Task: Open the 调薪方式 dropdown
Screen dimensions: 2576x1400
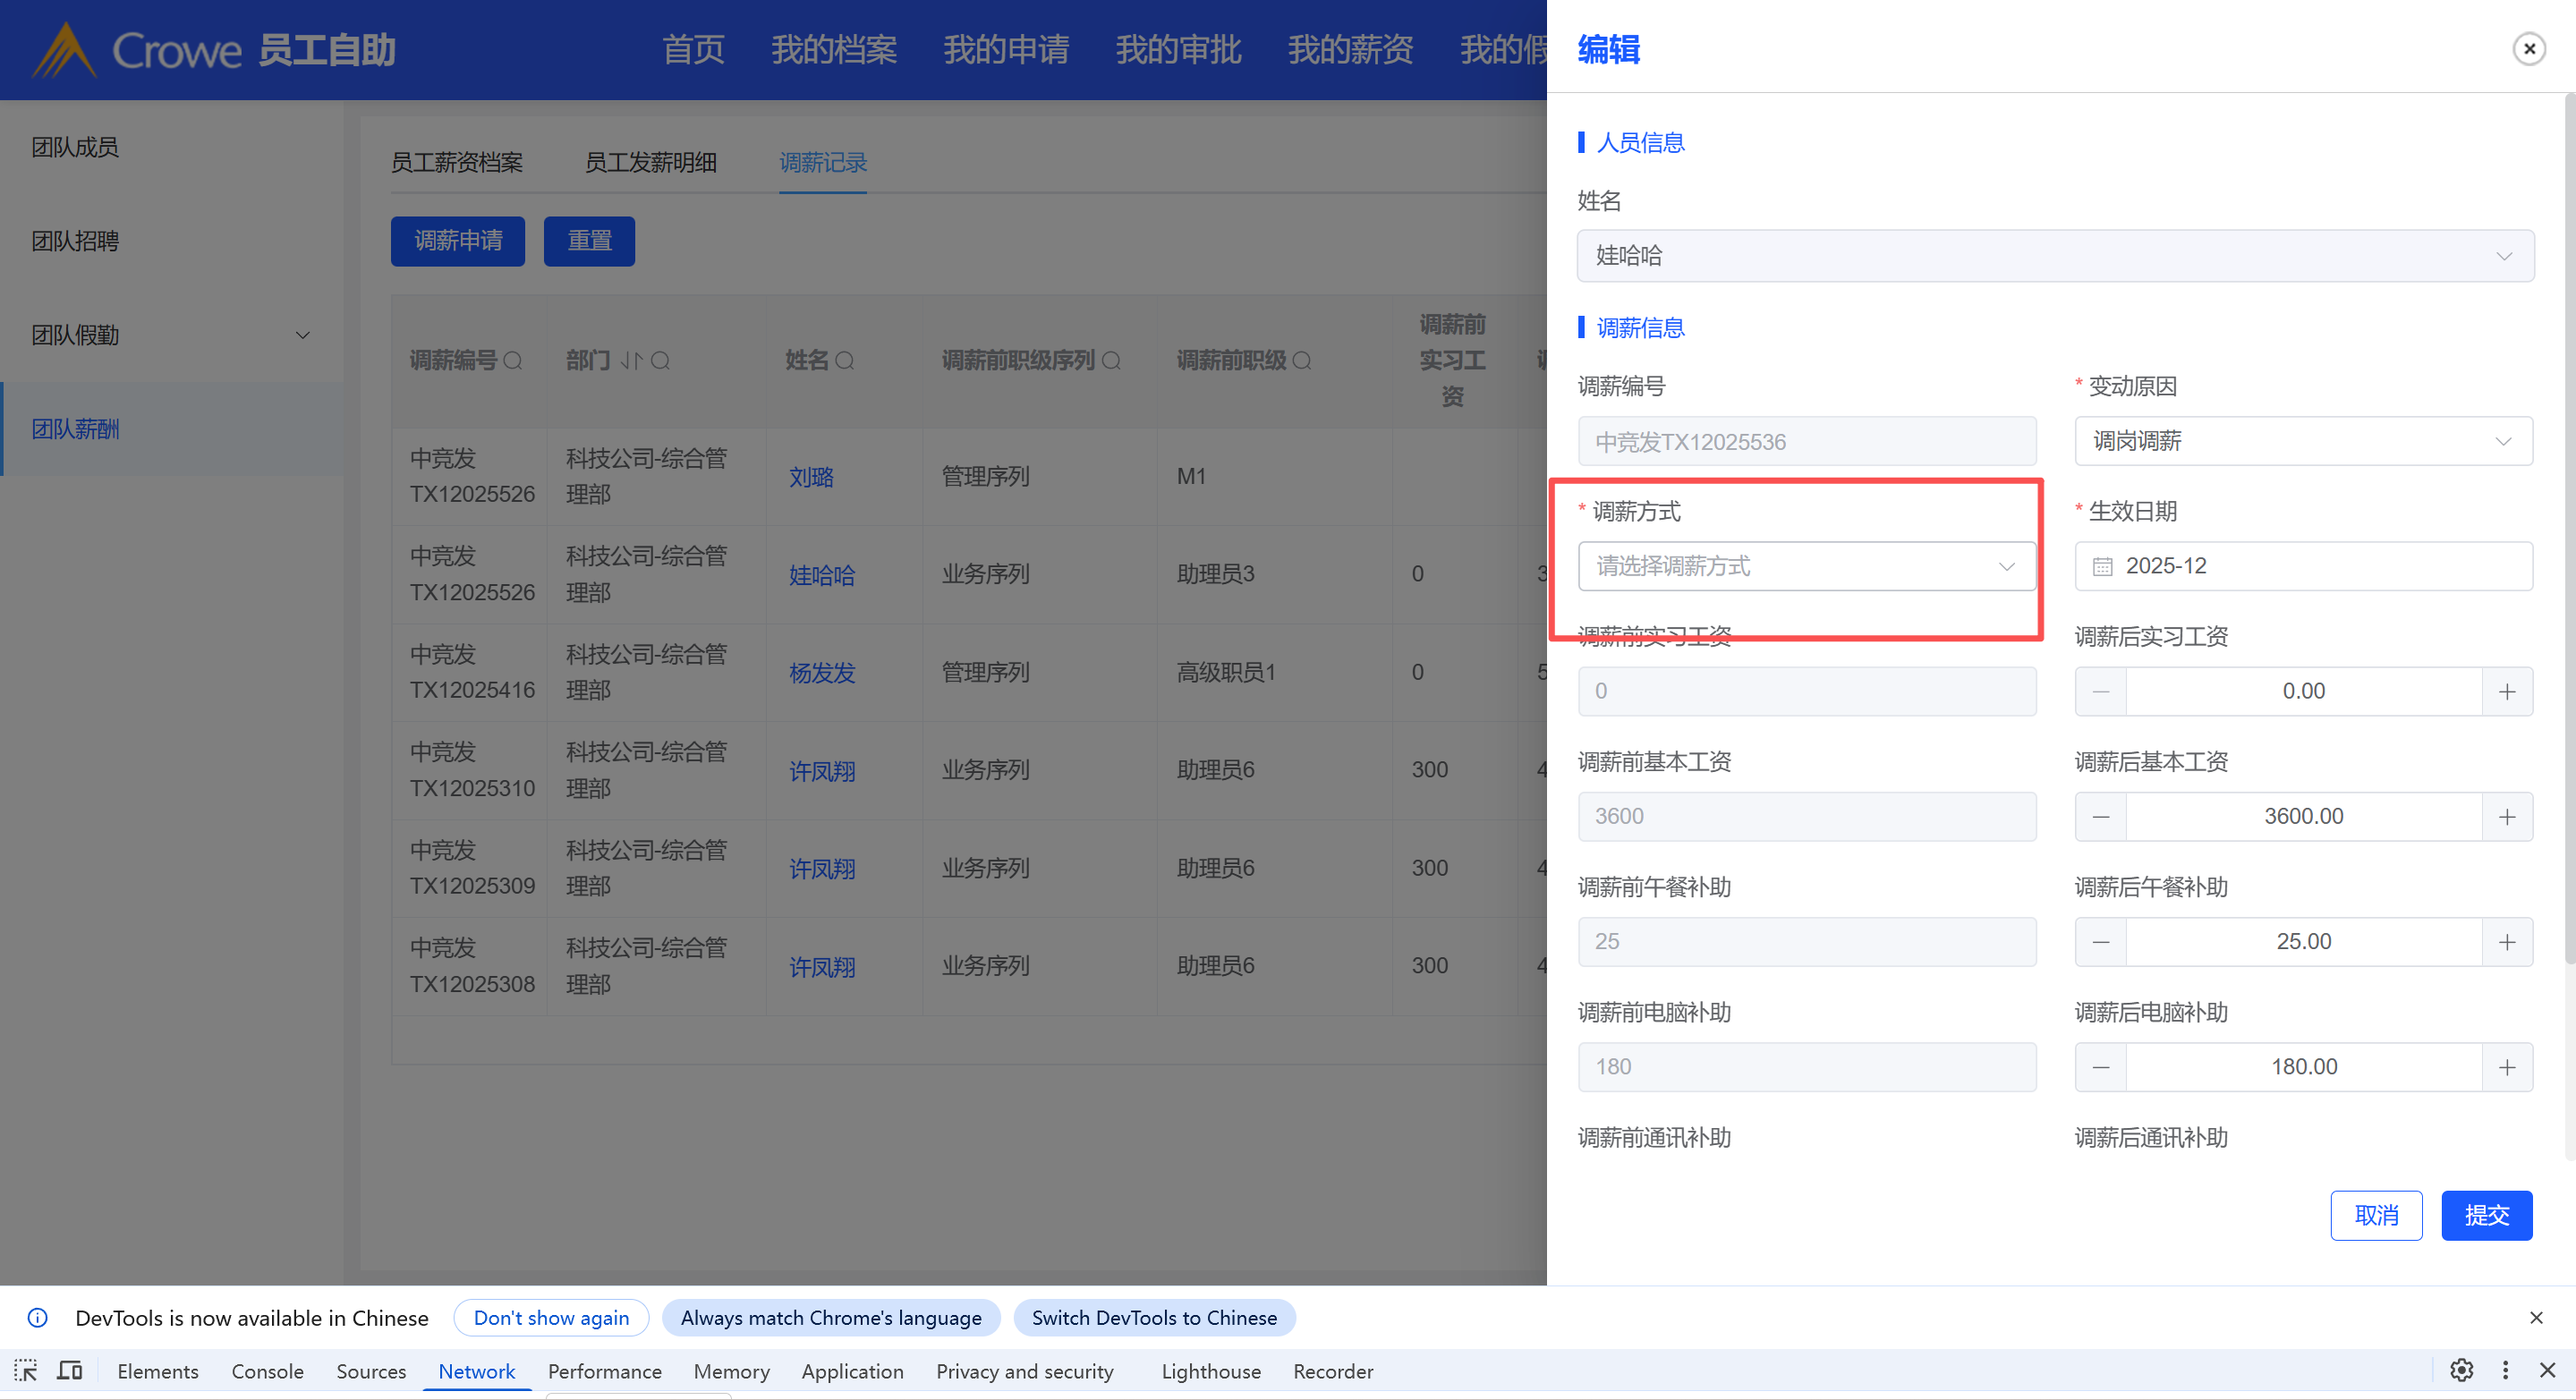Action: click(x=1806, y=567)
